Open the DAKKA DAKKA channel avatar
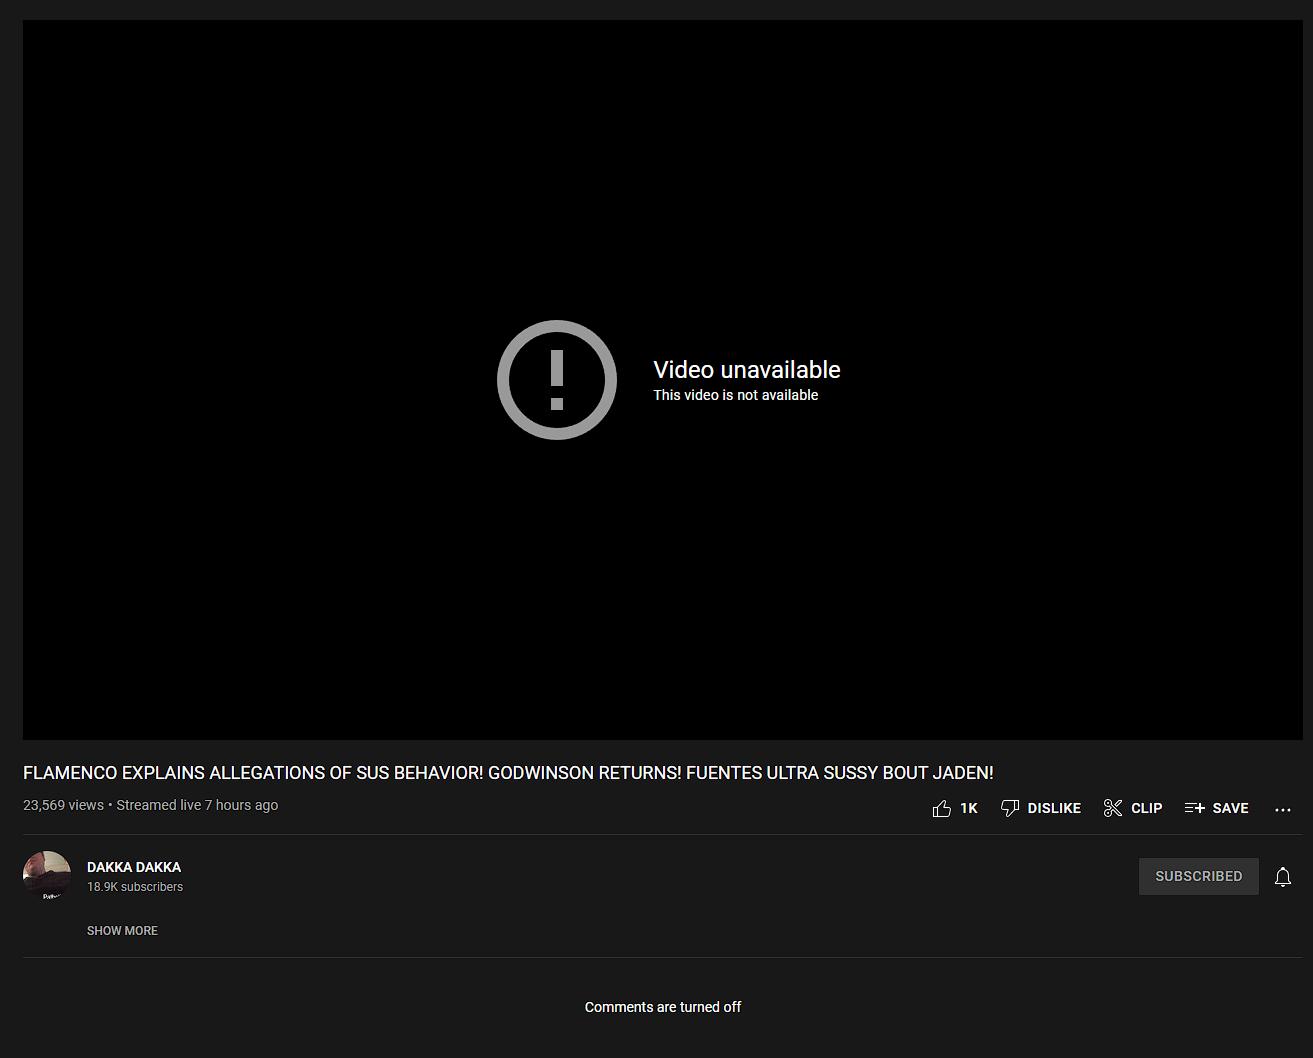 [47, 875]
